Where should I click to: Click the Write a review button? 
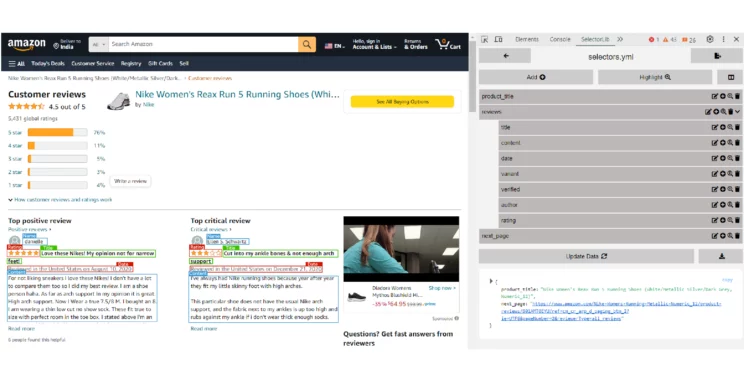tap(130, 181)
